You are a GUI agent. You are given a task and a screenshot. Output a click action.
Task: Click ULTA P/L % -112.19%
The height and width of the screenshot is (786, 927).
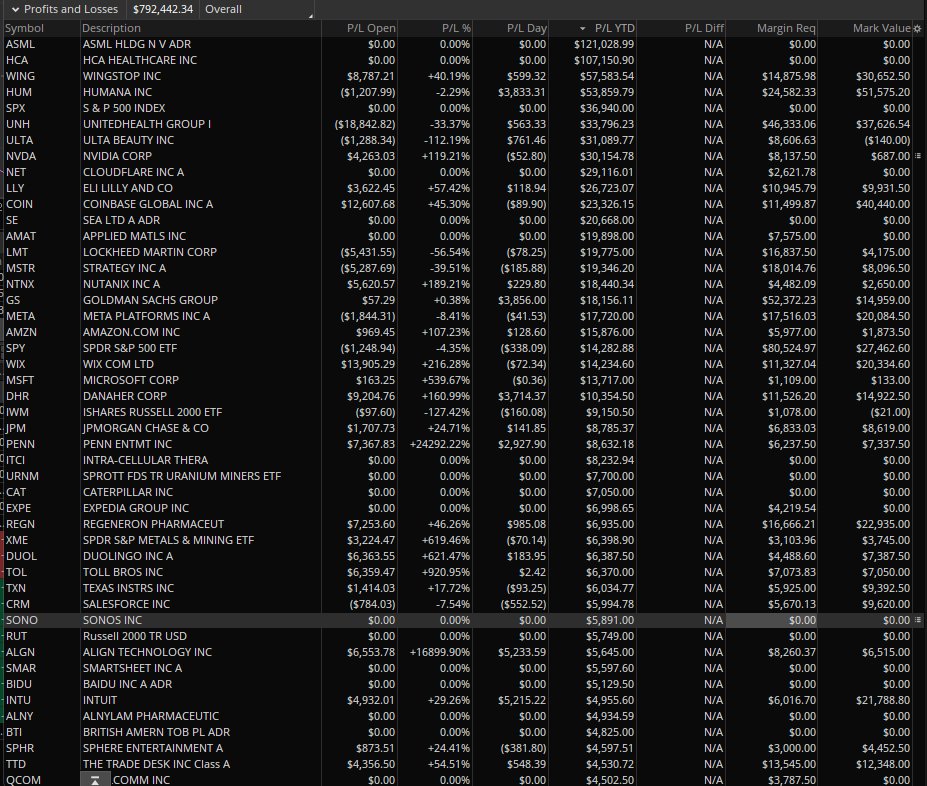point(447,140)
